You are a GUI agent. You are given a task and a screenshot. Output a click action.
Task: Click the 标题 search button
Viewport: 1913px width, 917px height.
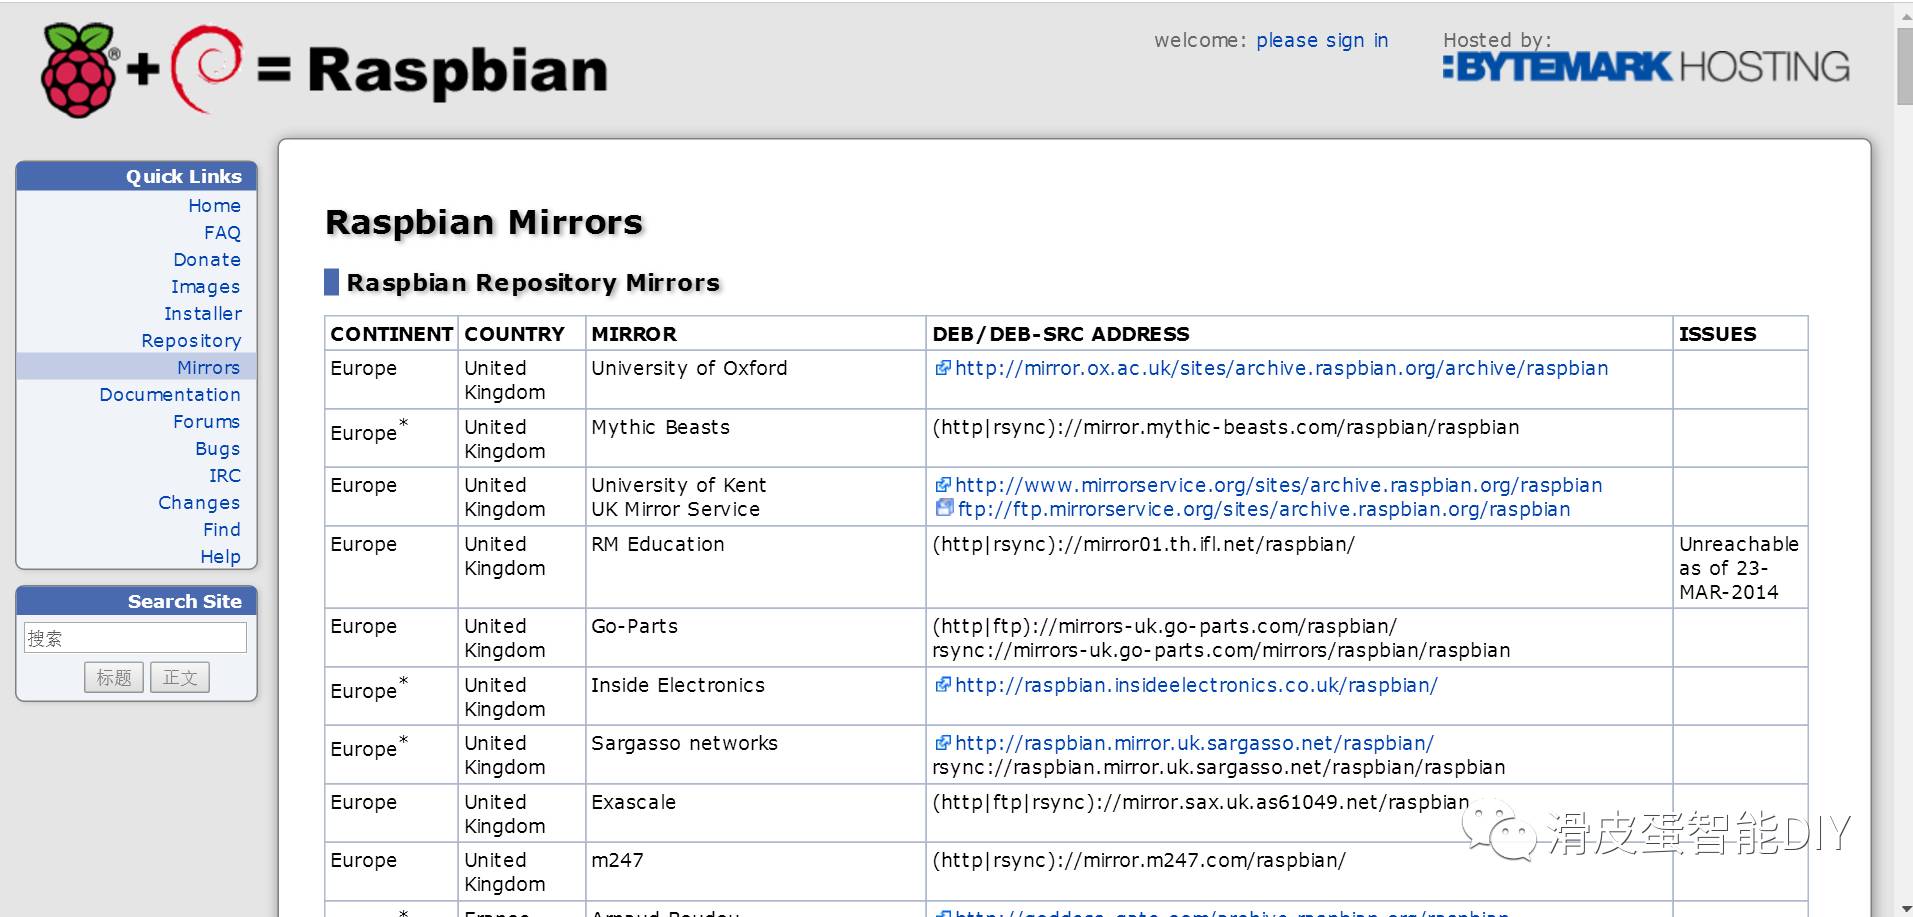[x=114, y=677]
